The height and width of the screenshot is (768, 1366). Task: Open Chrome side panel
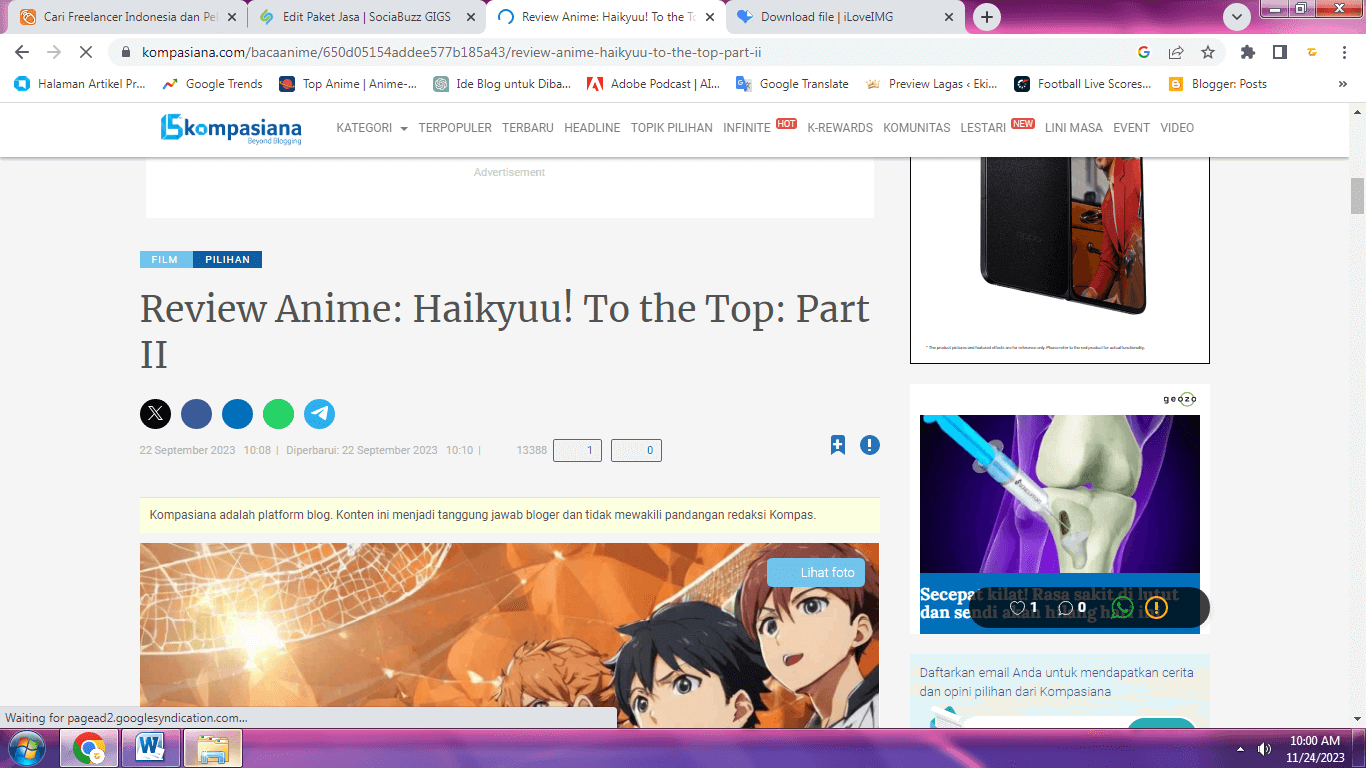[x=1280, y=52]
